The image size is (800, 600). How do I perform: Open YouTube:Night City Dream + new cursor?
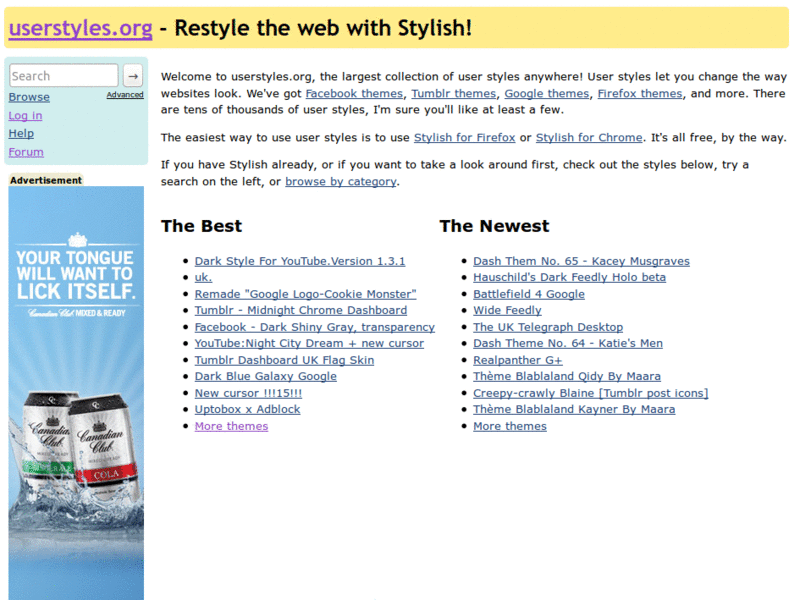coord(309,343)
